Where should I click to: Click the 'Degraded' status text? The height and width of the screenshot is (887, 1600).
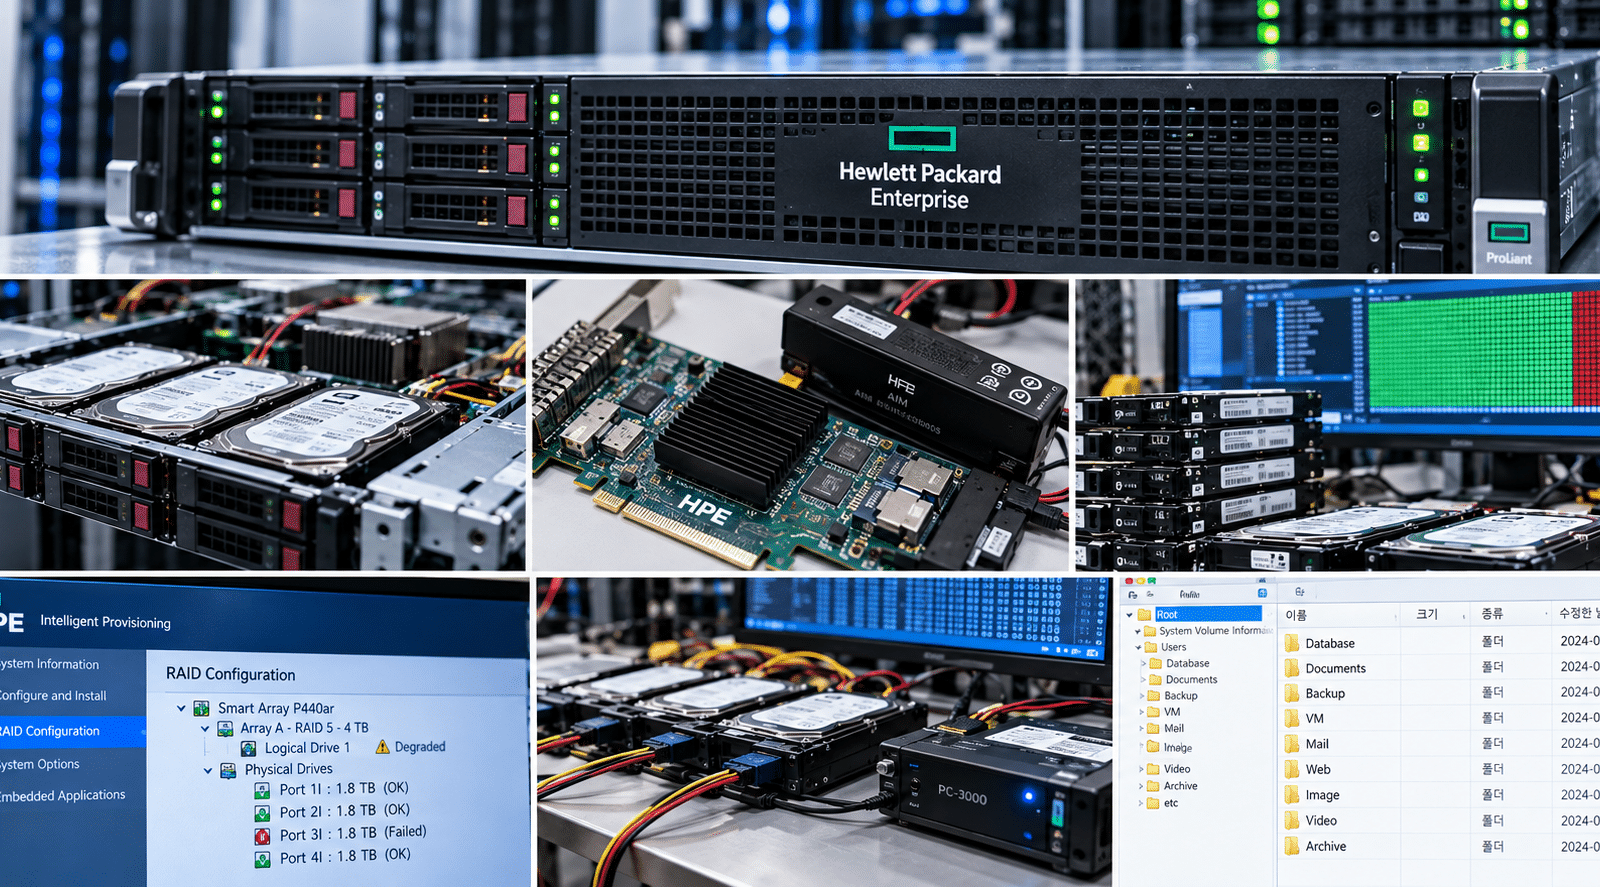click(420, 747)
